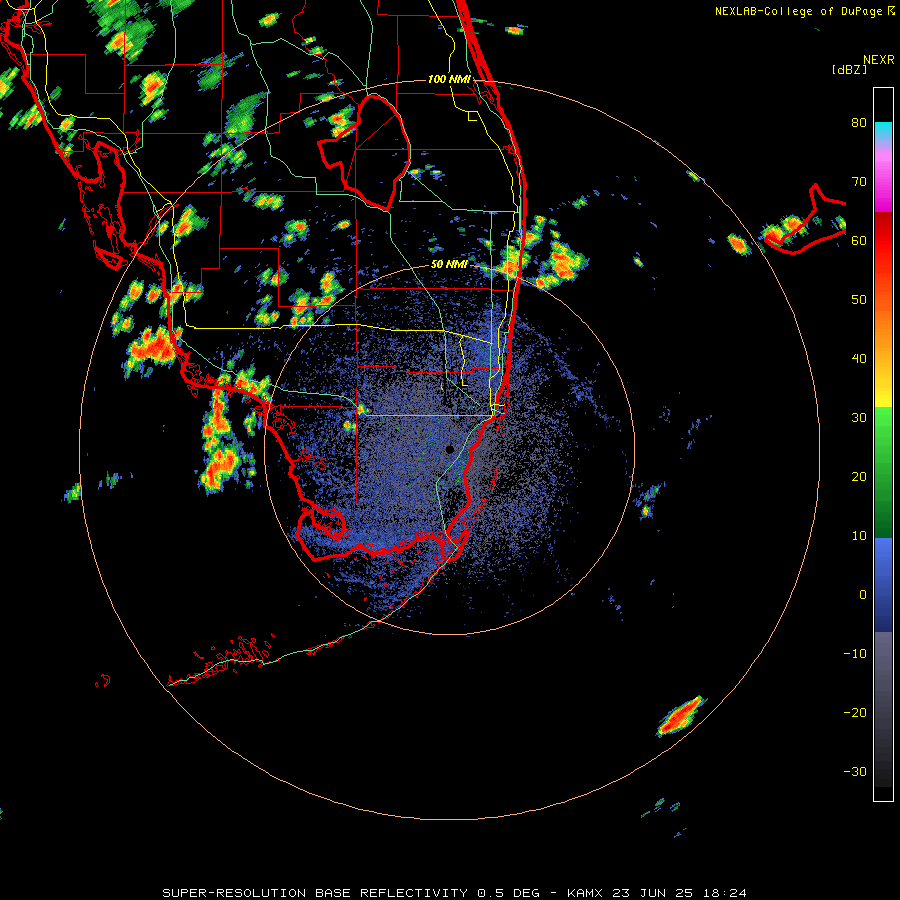Click the -20 tick label on the dBZ scale

pyautogui.click(x=855, y=713)
